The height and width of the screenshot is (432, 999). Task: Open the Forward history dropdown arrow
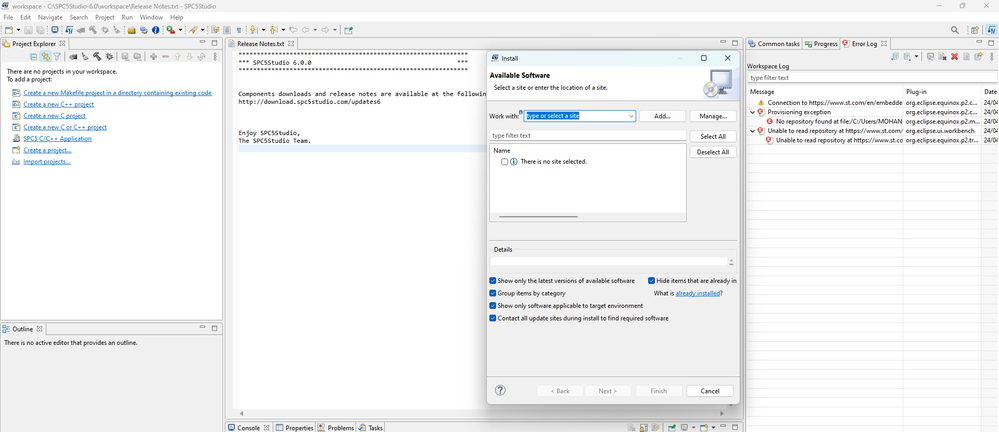click(334, 30)
